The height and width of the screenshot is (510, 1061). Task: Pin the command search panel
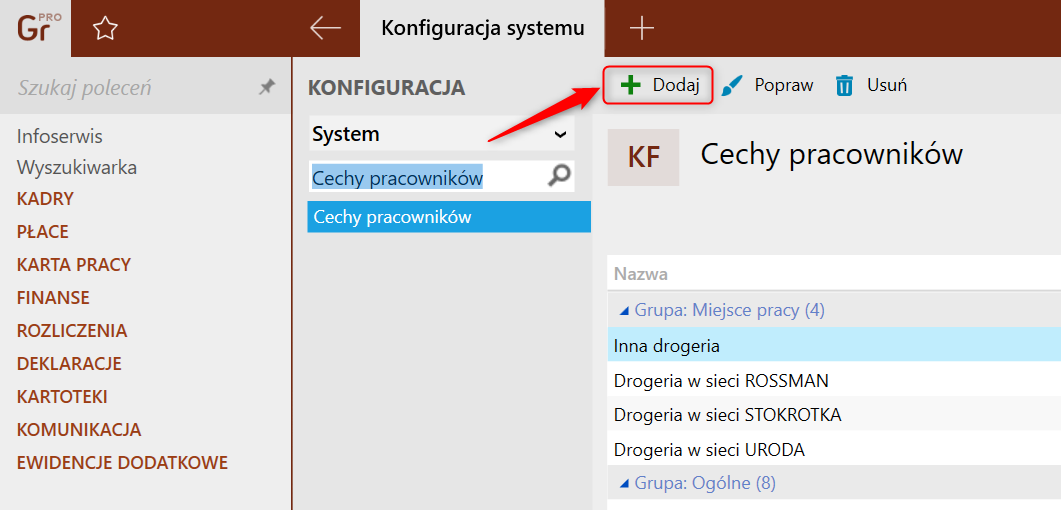click(x=266, y=88)
